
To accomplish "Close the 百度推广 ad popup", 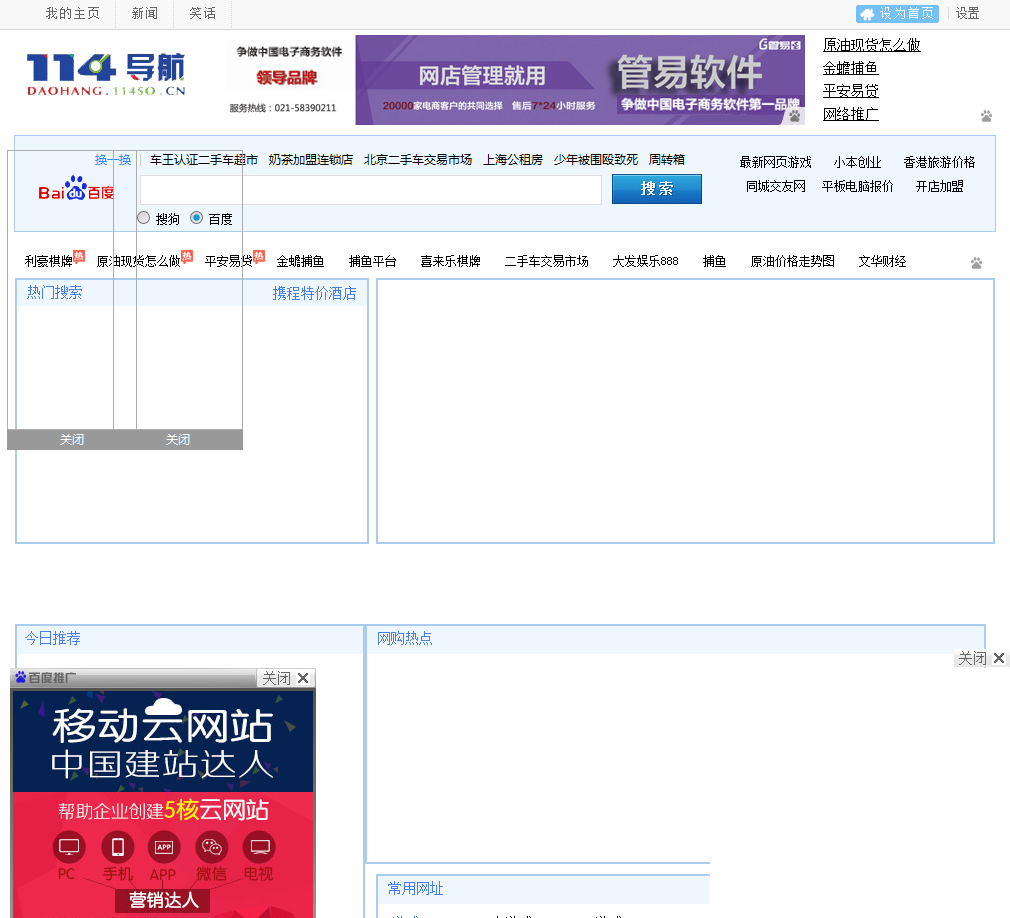I will point(285,678).
